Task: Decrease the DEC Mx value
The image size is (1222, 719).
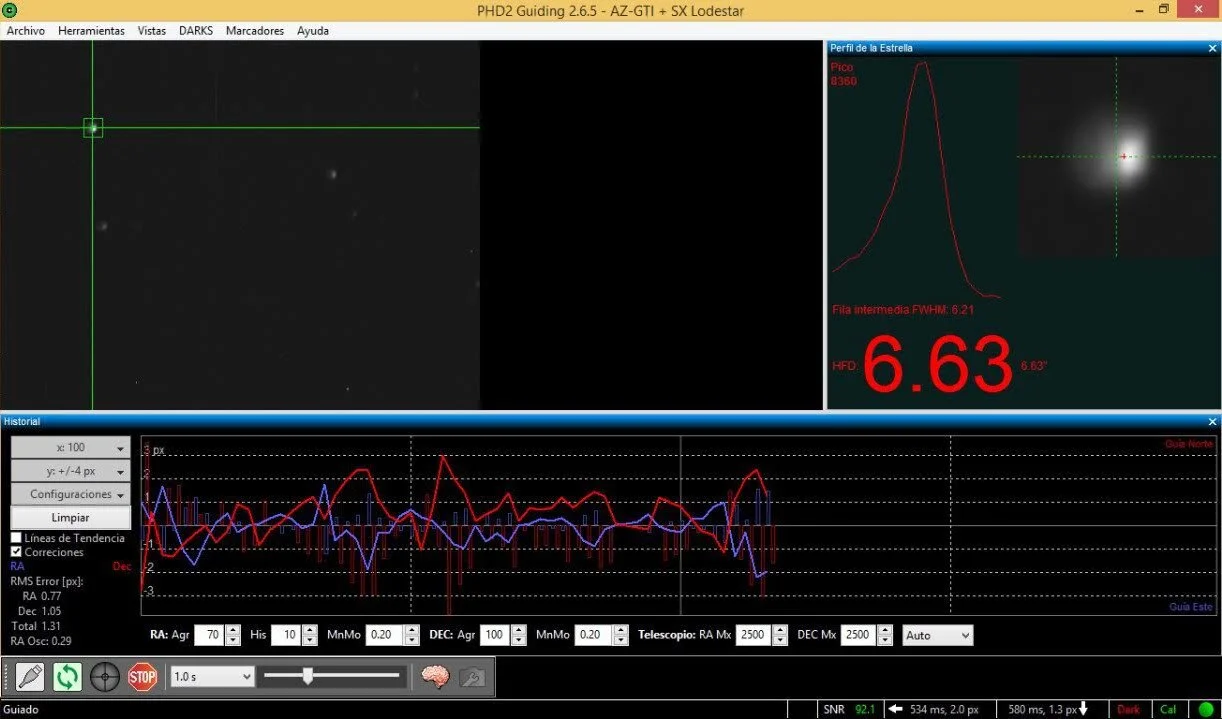Action: point(884,640)
